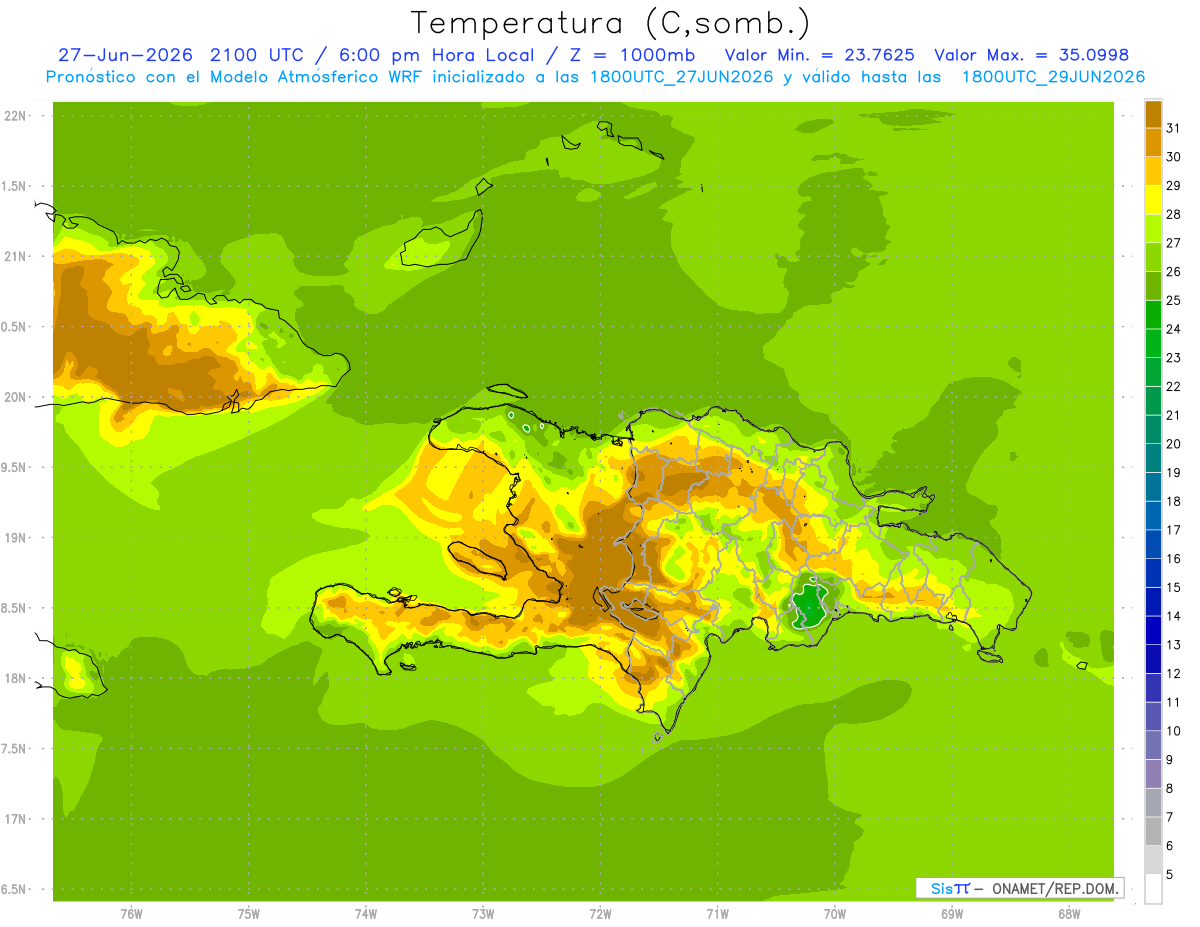Click the "ONAMET/REP.DOM." credit label

coord(1054,888)
